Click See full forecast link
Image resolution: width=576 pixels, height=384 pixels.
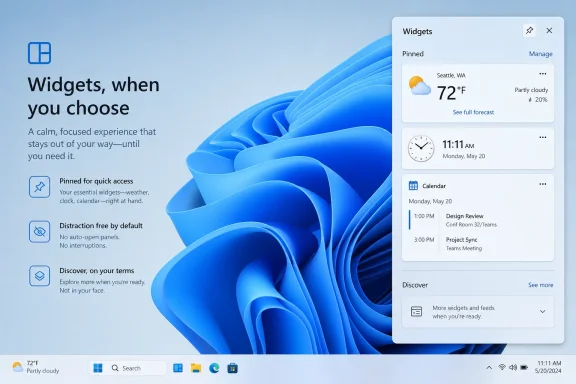(x=473, y=112)
